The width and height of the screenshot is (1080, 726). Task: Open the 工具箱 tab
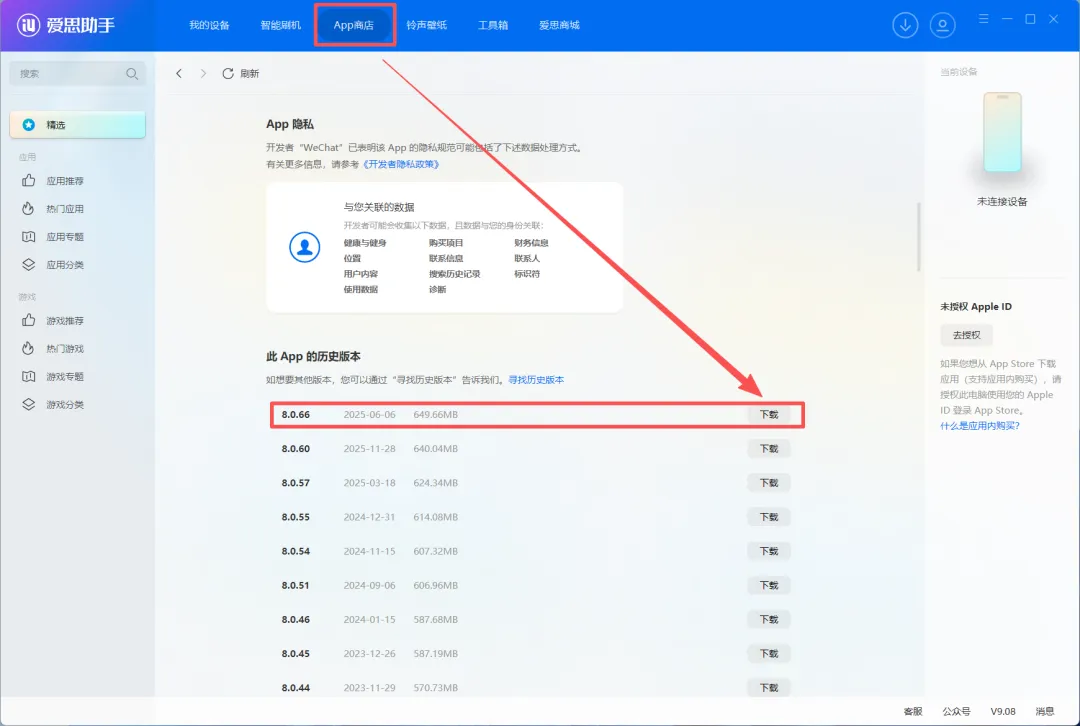[493, 25]
